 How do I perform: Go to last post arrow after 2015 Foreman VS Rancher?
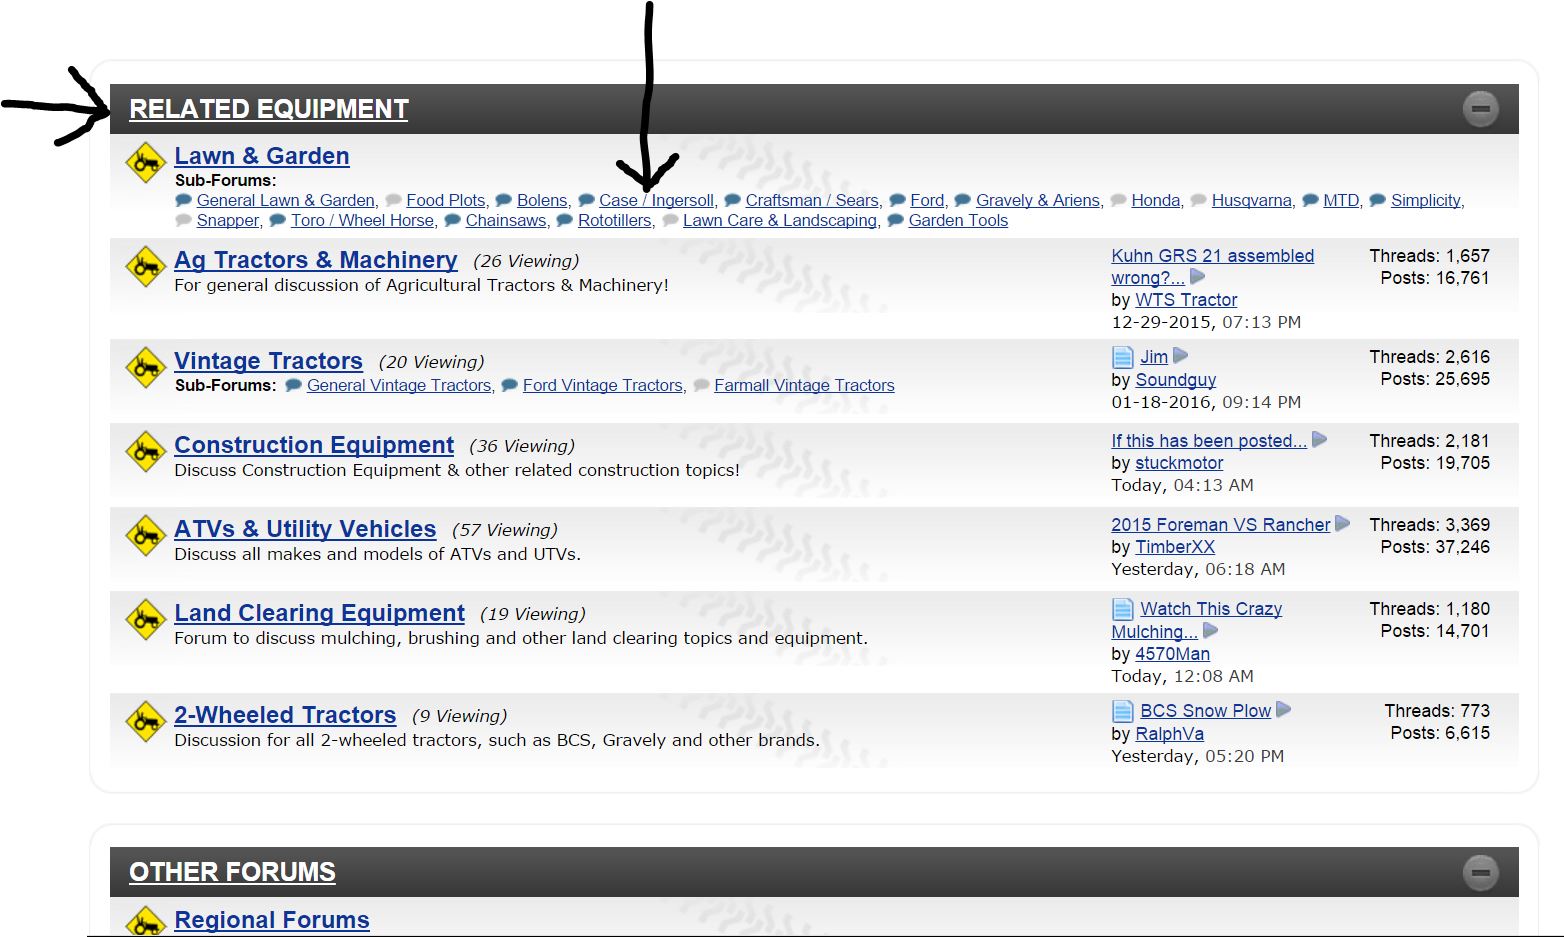tap(1342, 524)
